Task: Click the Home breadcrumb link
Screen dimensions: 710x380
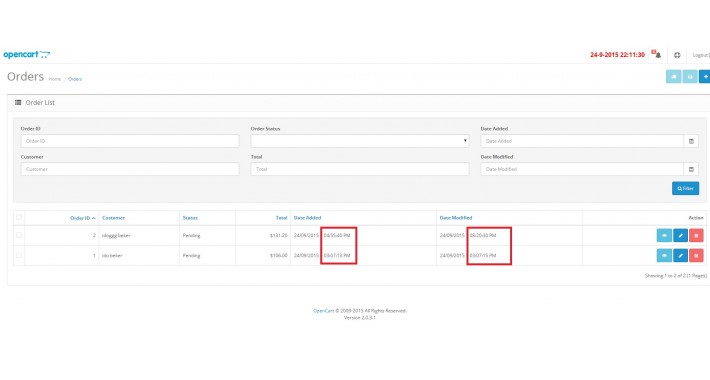Action: pyautogui.click(x=55, y=79)
